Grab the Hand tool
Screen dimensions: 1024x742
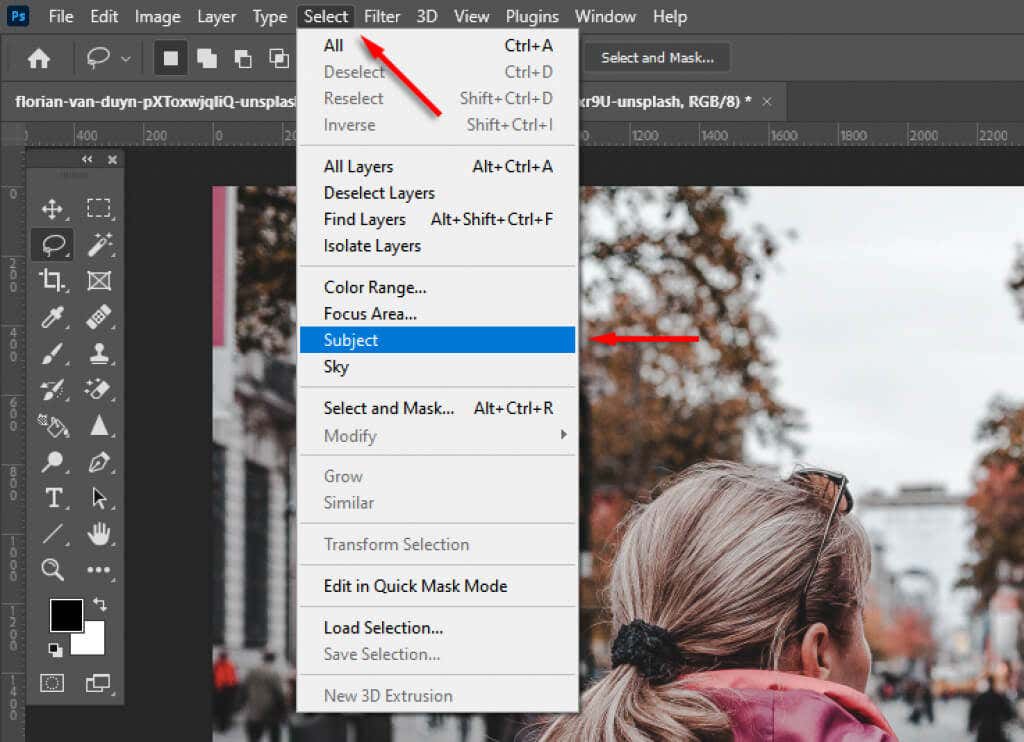(x=99, y=534)
